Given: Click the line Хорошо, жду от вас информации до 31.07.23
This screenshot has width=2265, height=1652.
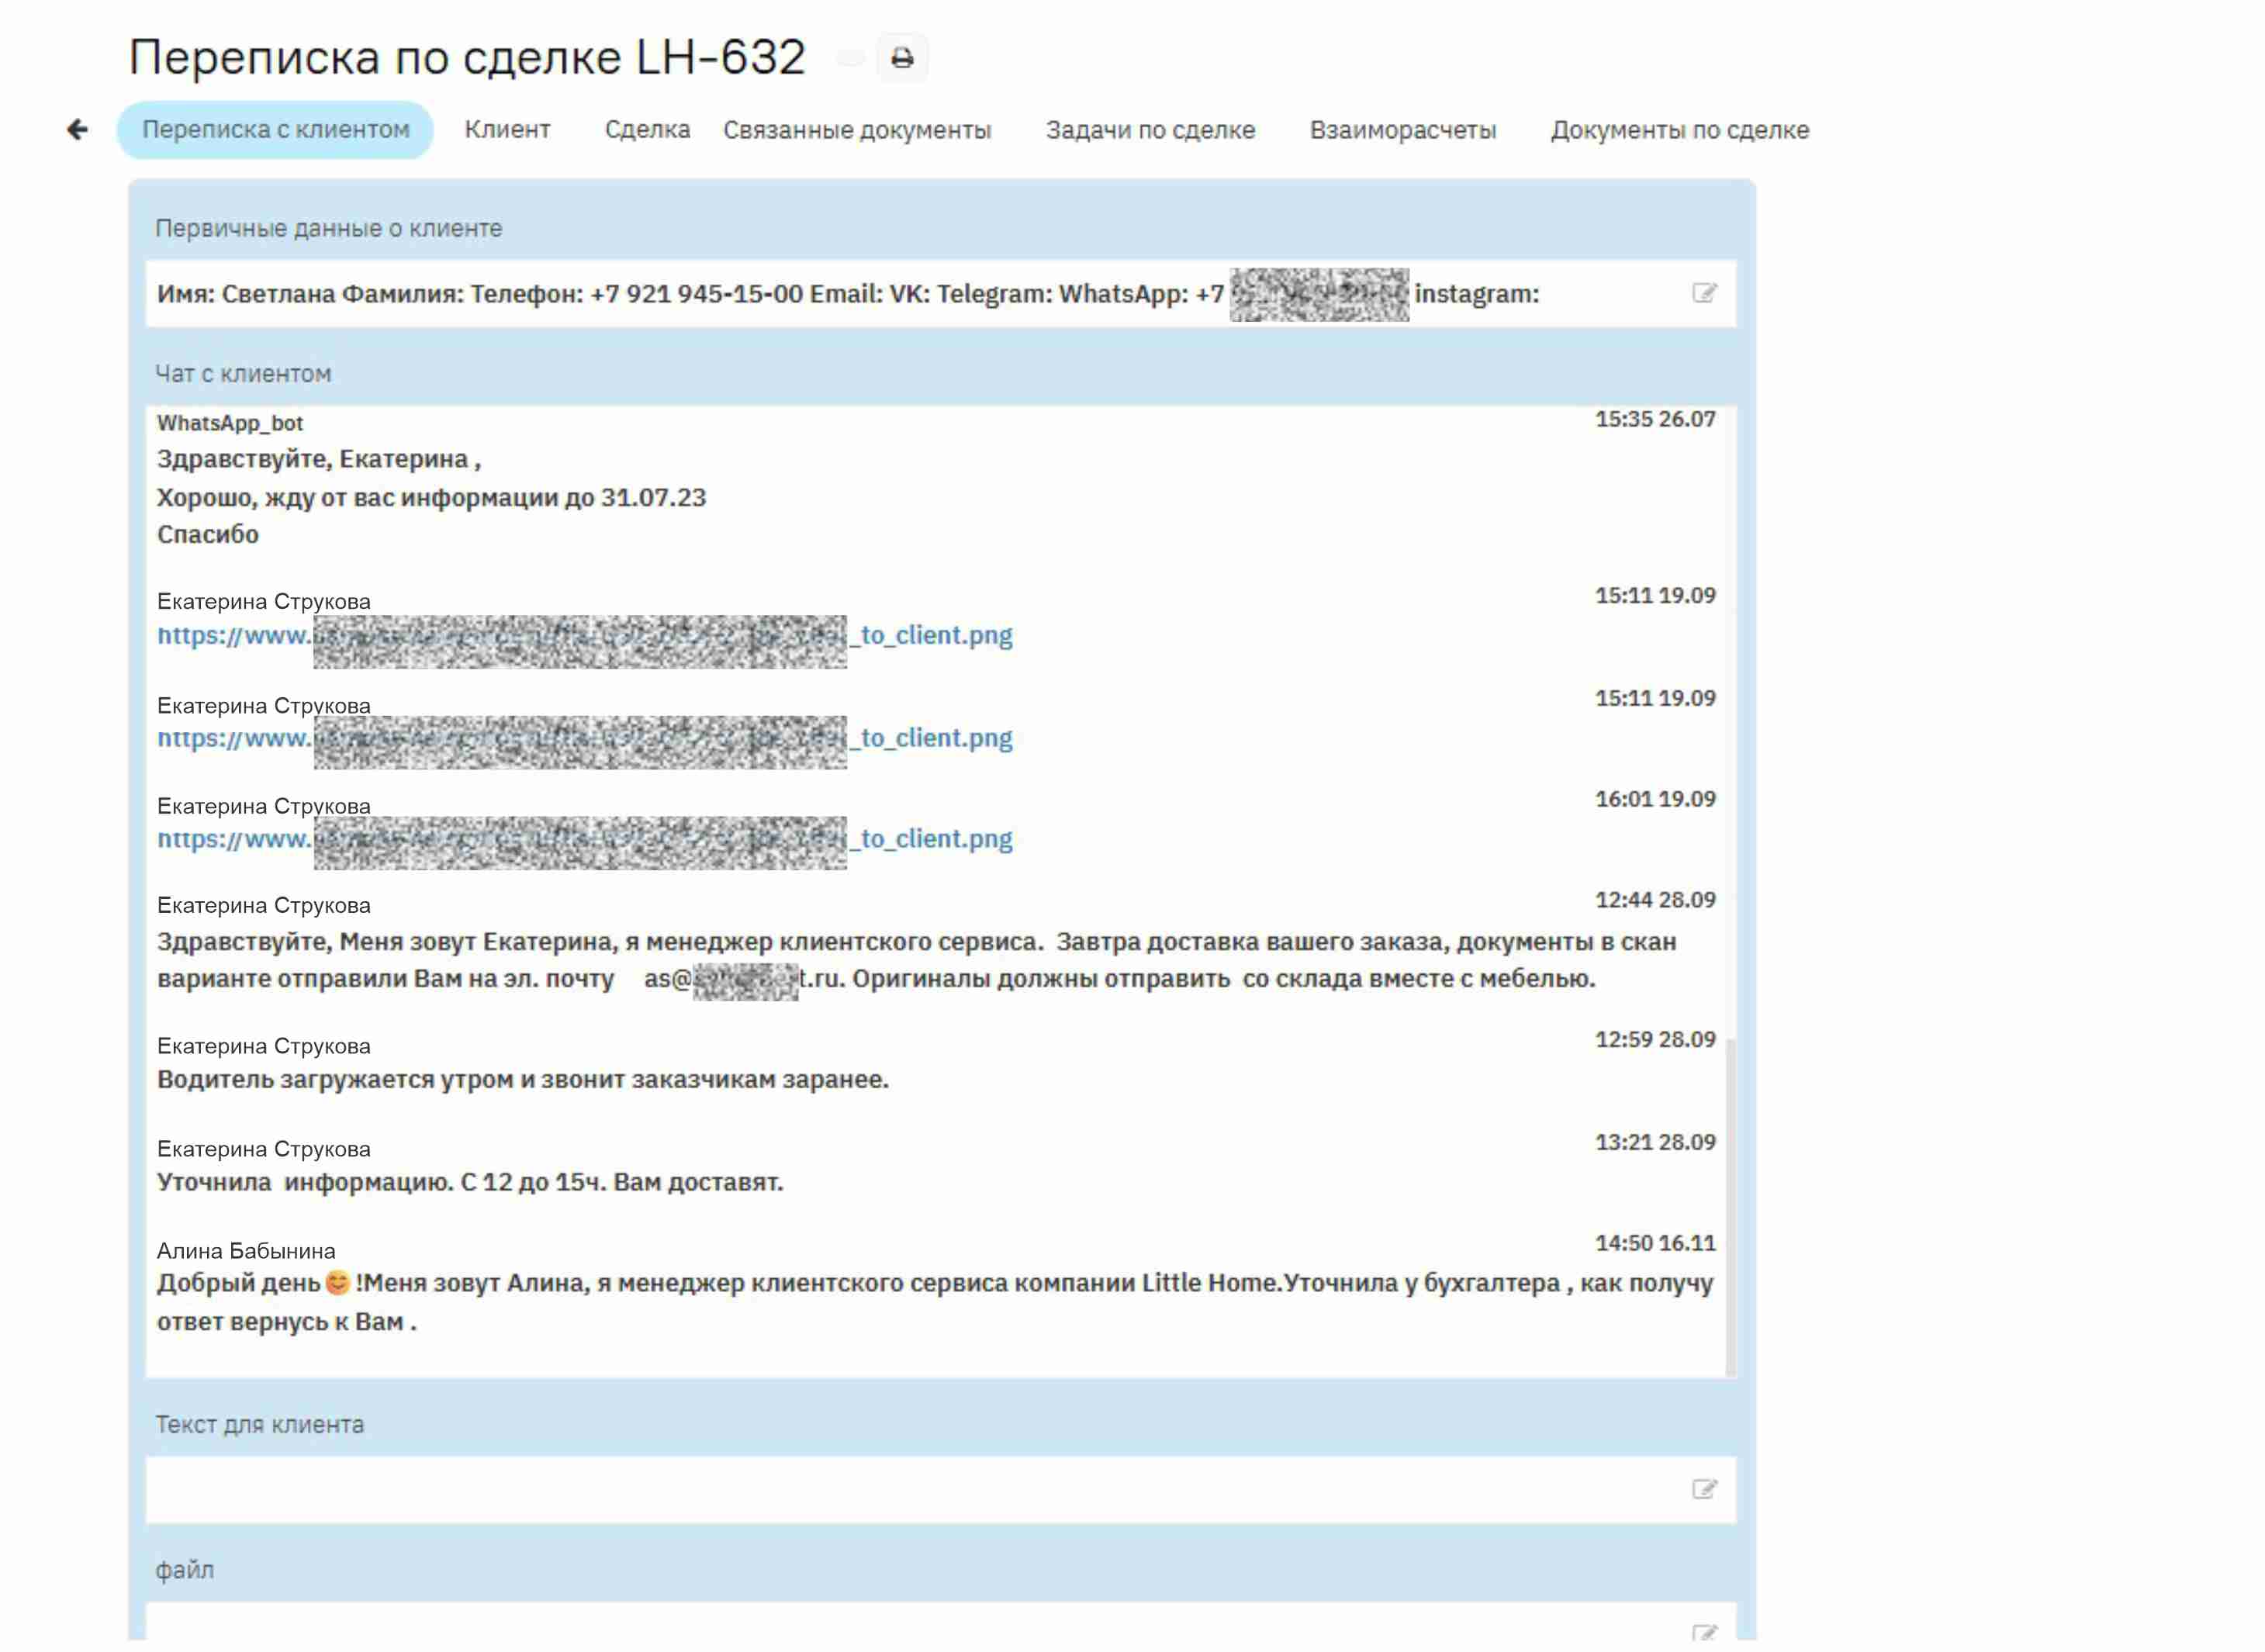Looking at the screenshot, I should point(431,497).
